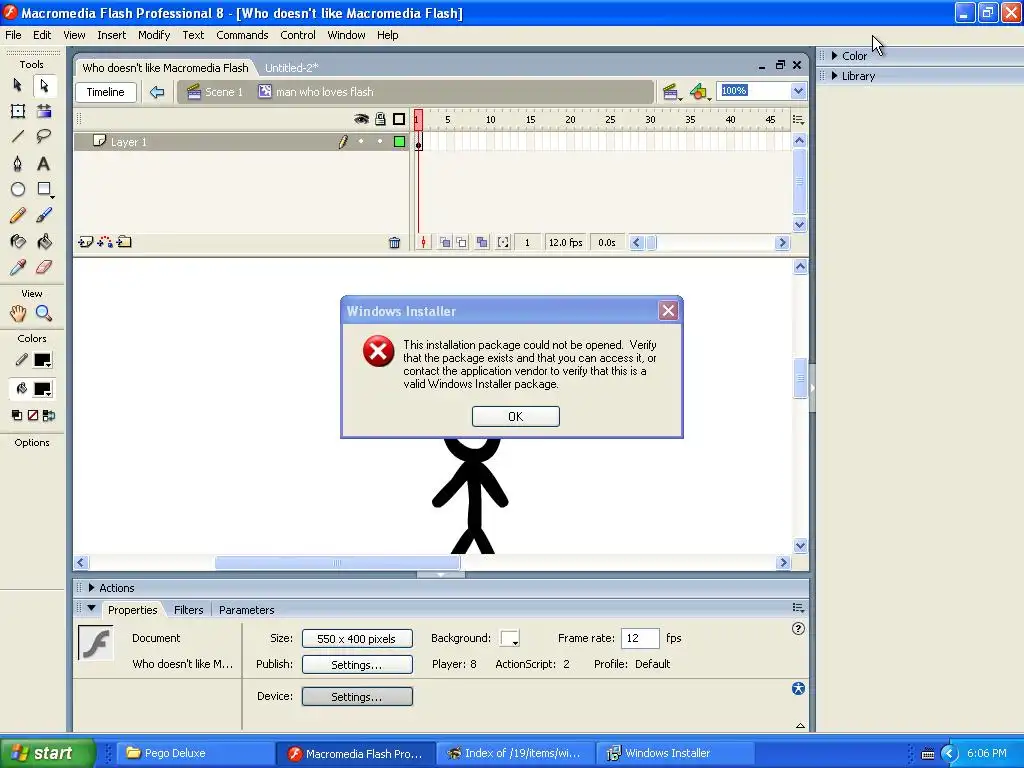Click OK in Windows Installer dialog

click(516, 417)
